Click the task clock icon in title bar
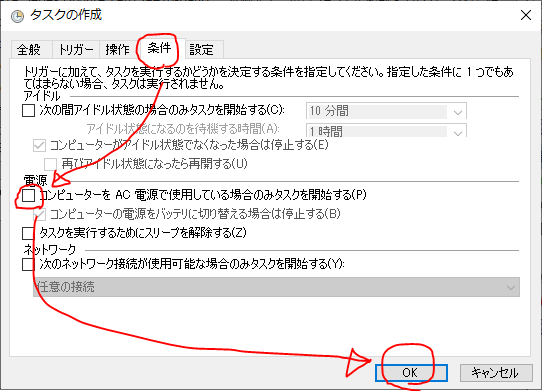 [x=17, y=16]
